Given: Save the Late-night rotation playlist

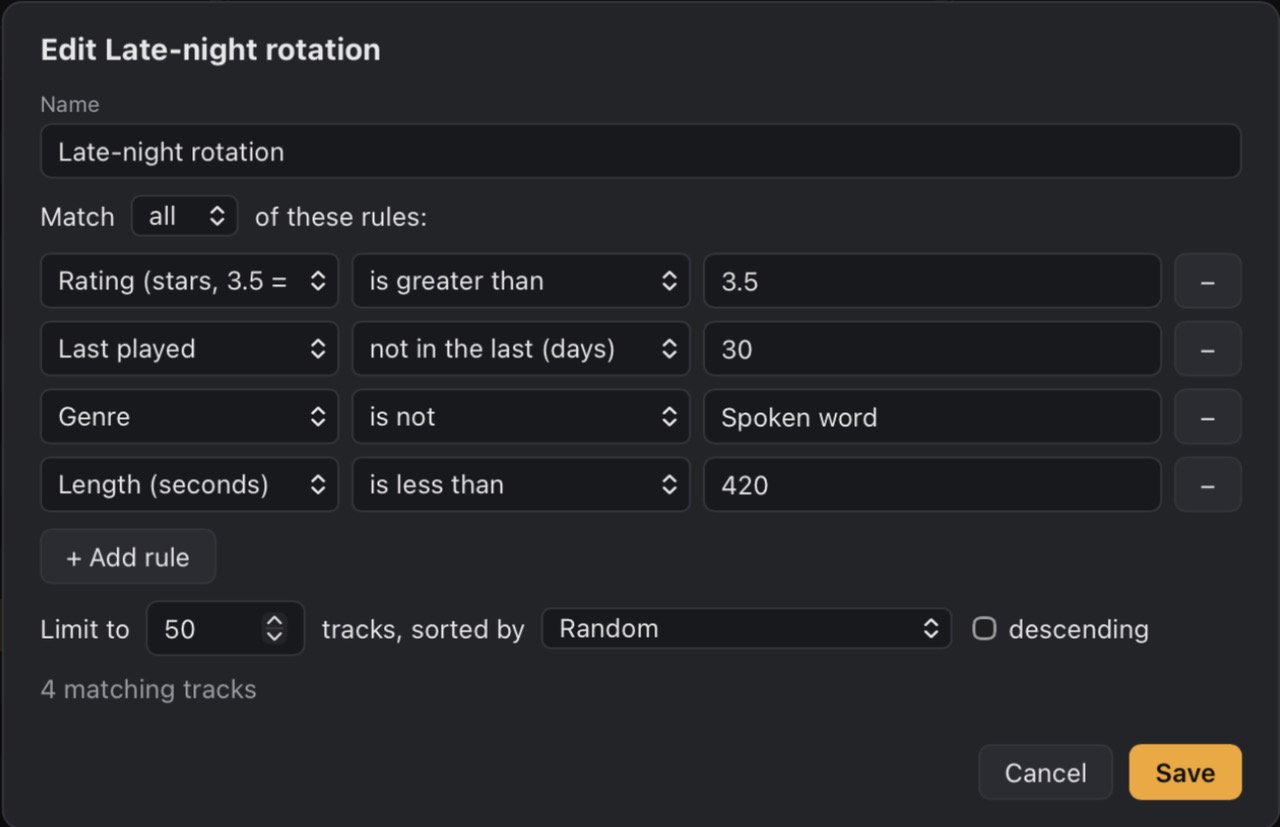Looking at the screenshot, I should (x=1185, y=772).
